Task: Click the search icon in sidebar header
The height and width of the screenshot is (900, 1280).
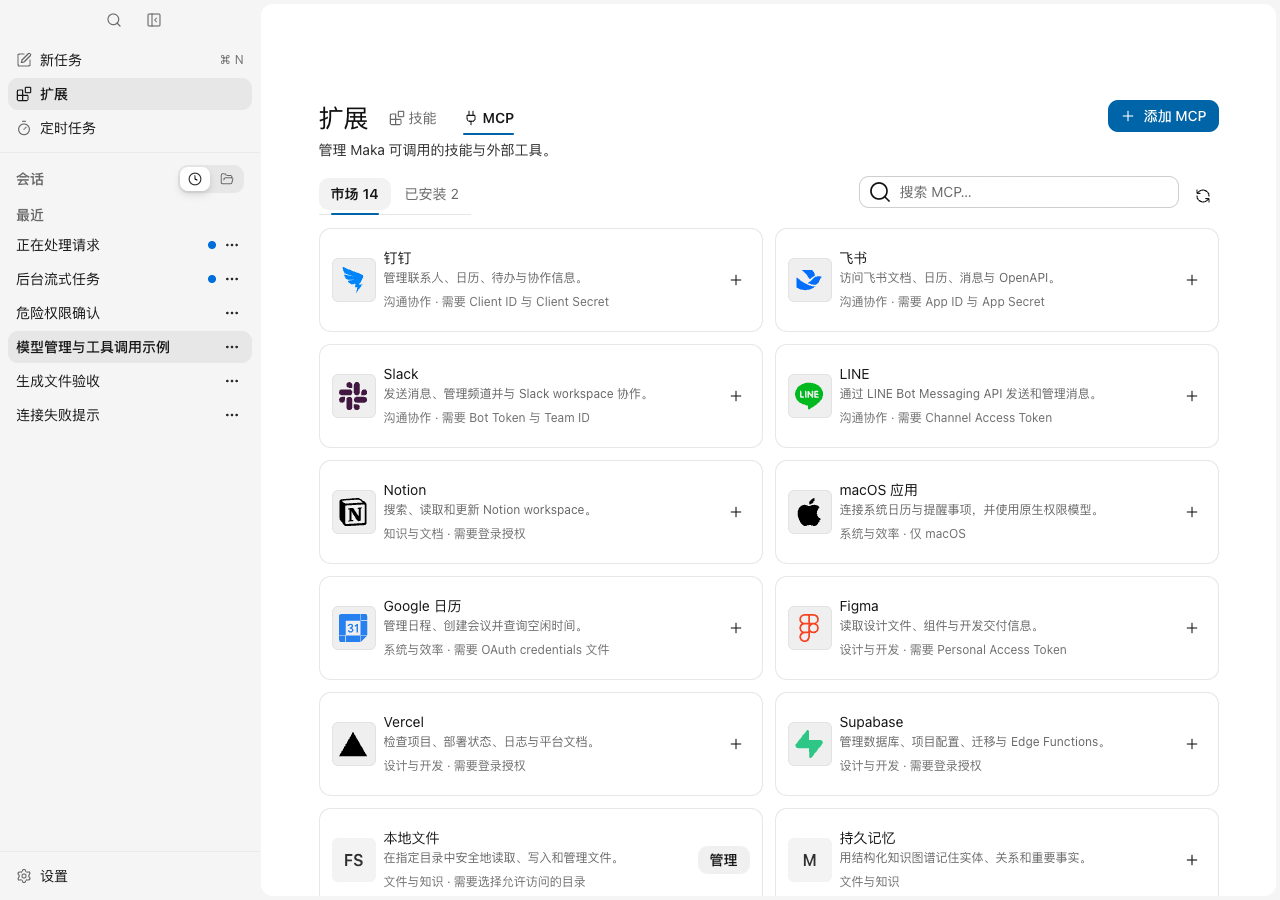Action: pyautogui.click(x=114, y=20)
